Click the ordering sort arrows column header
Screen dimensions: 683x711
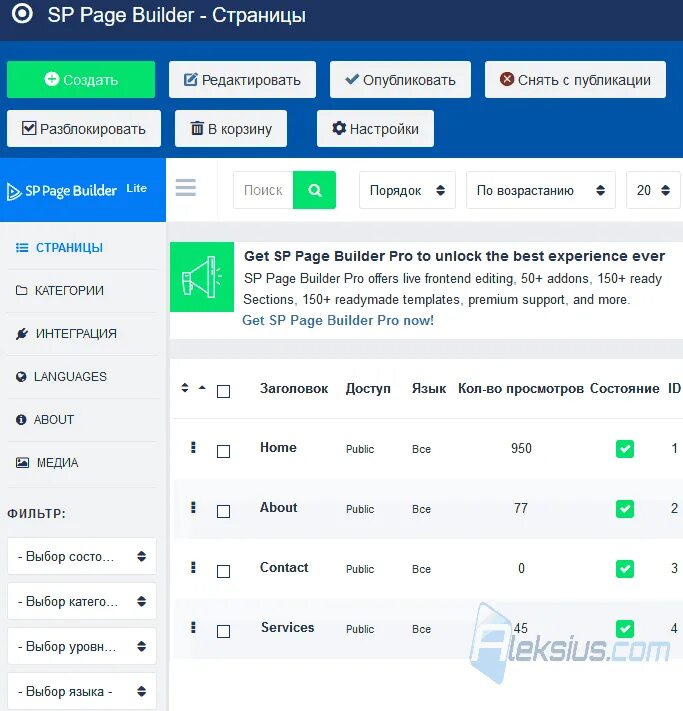[x=185, y=388]
